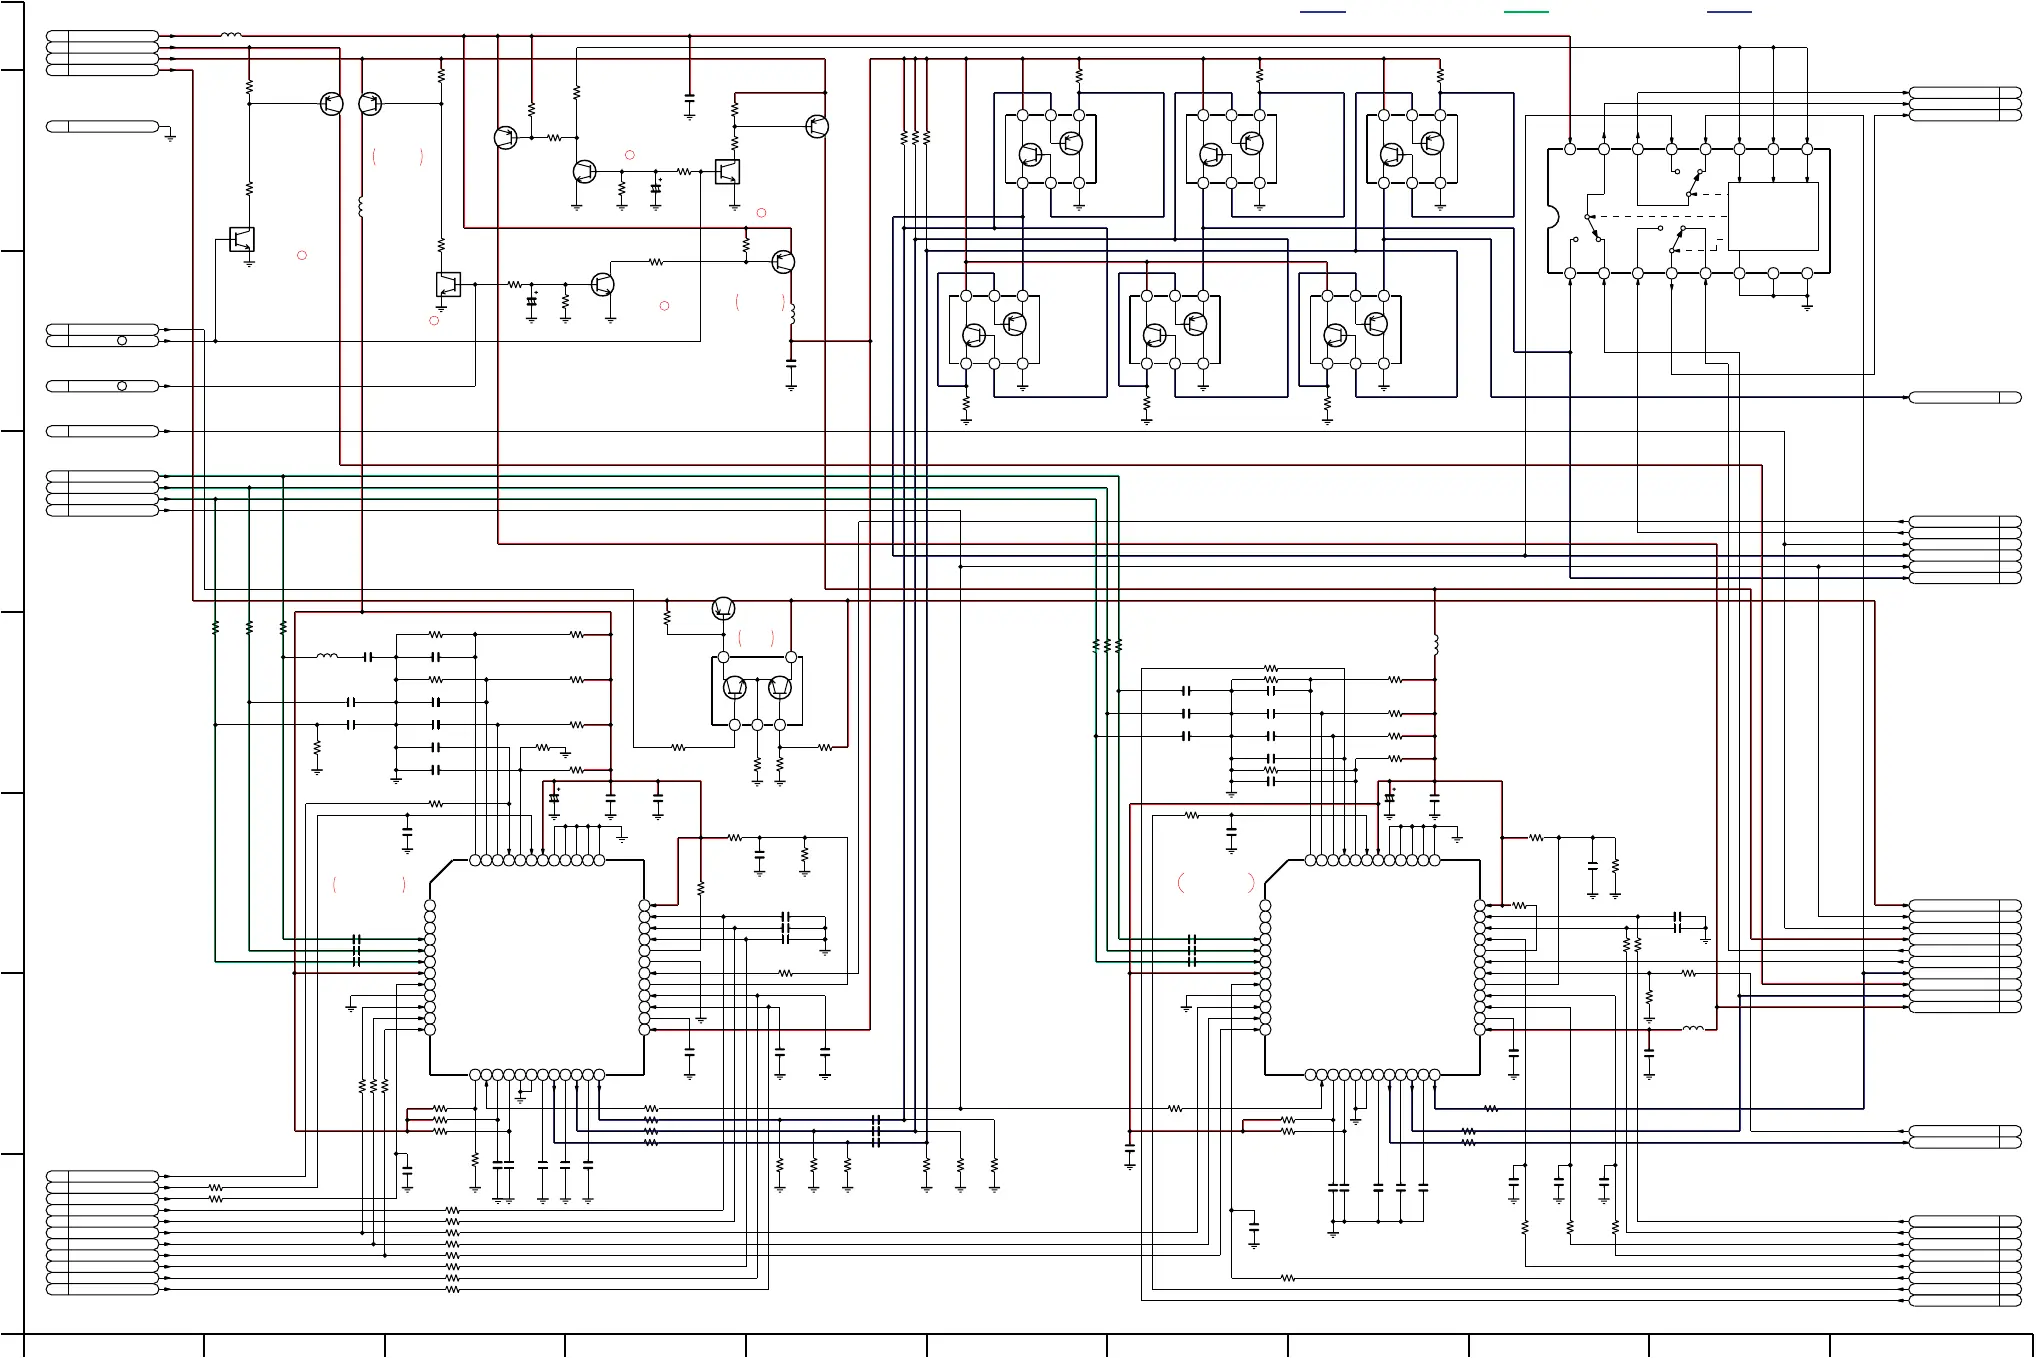Select the notch of the 16-pin switch IC
2036x1358 pixels.
1552,215
